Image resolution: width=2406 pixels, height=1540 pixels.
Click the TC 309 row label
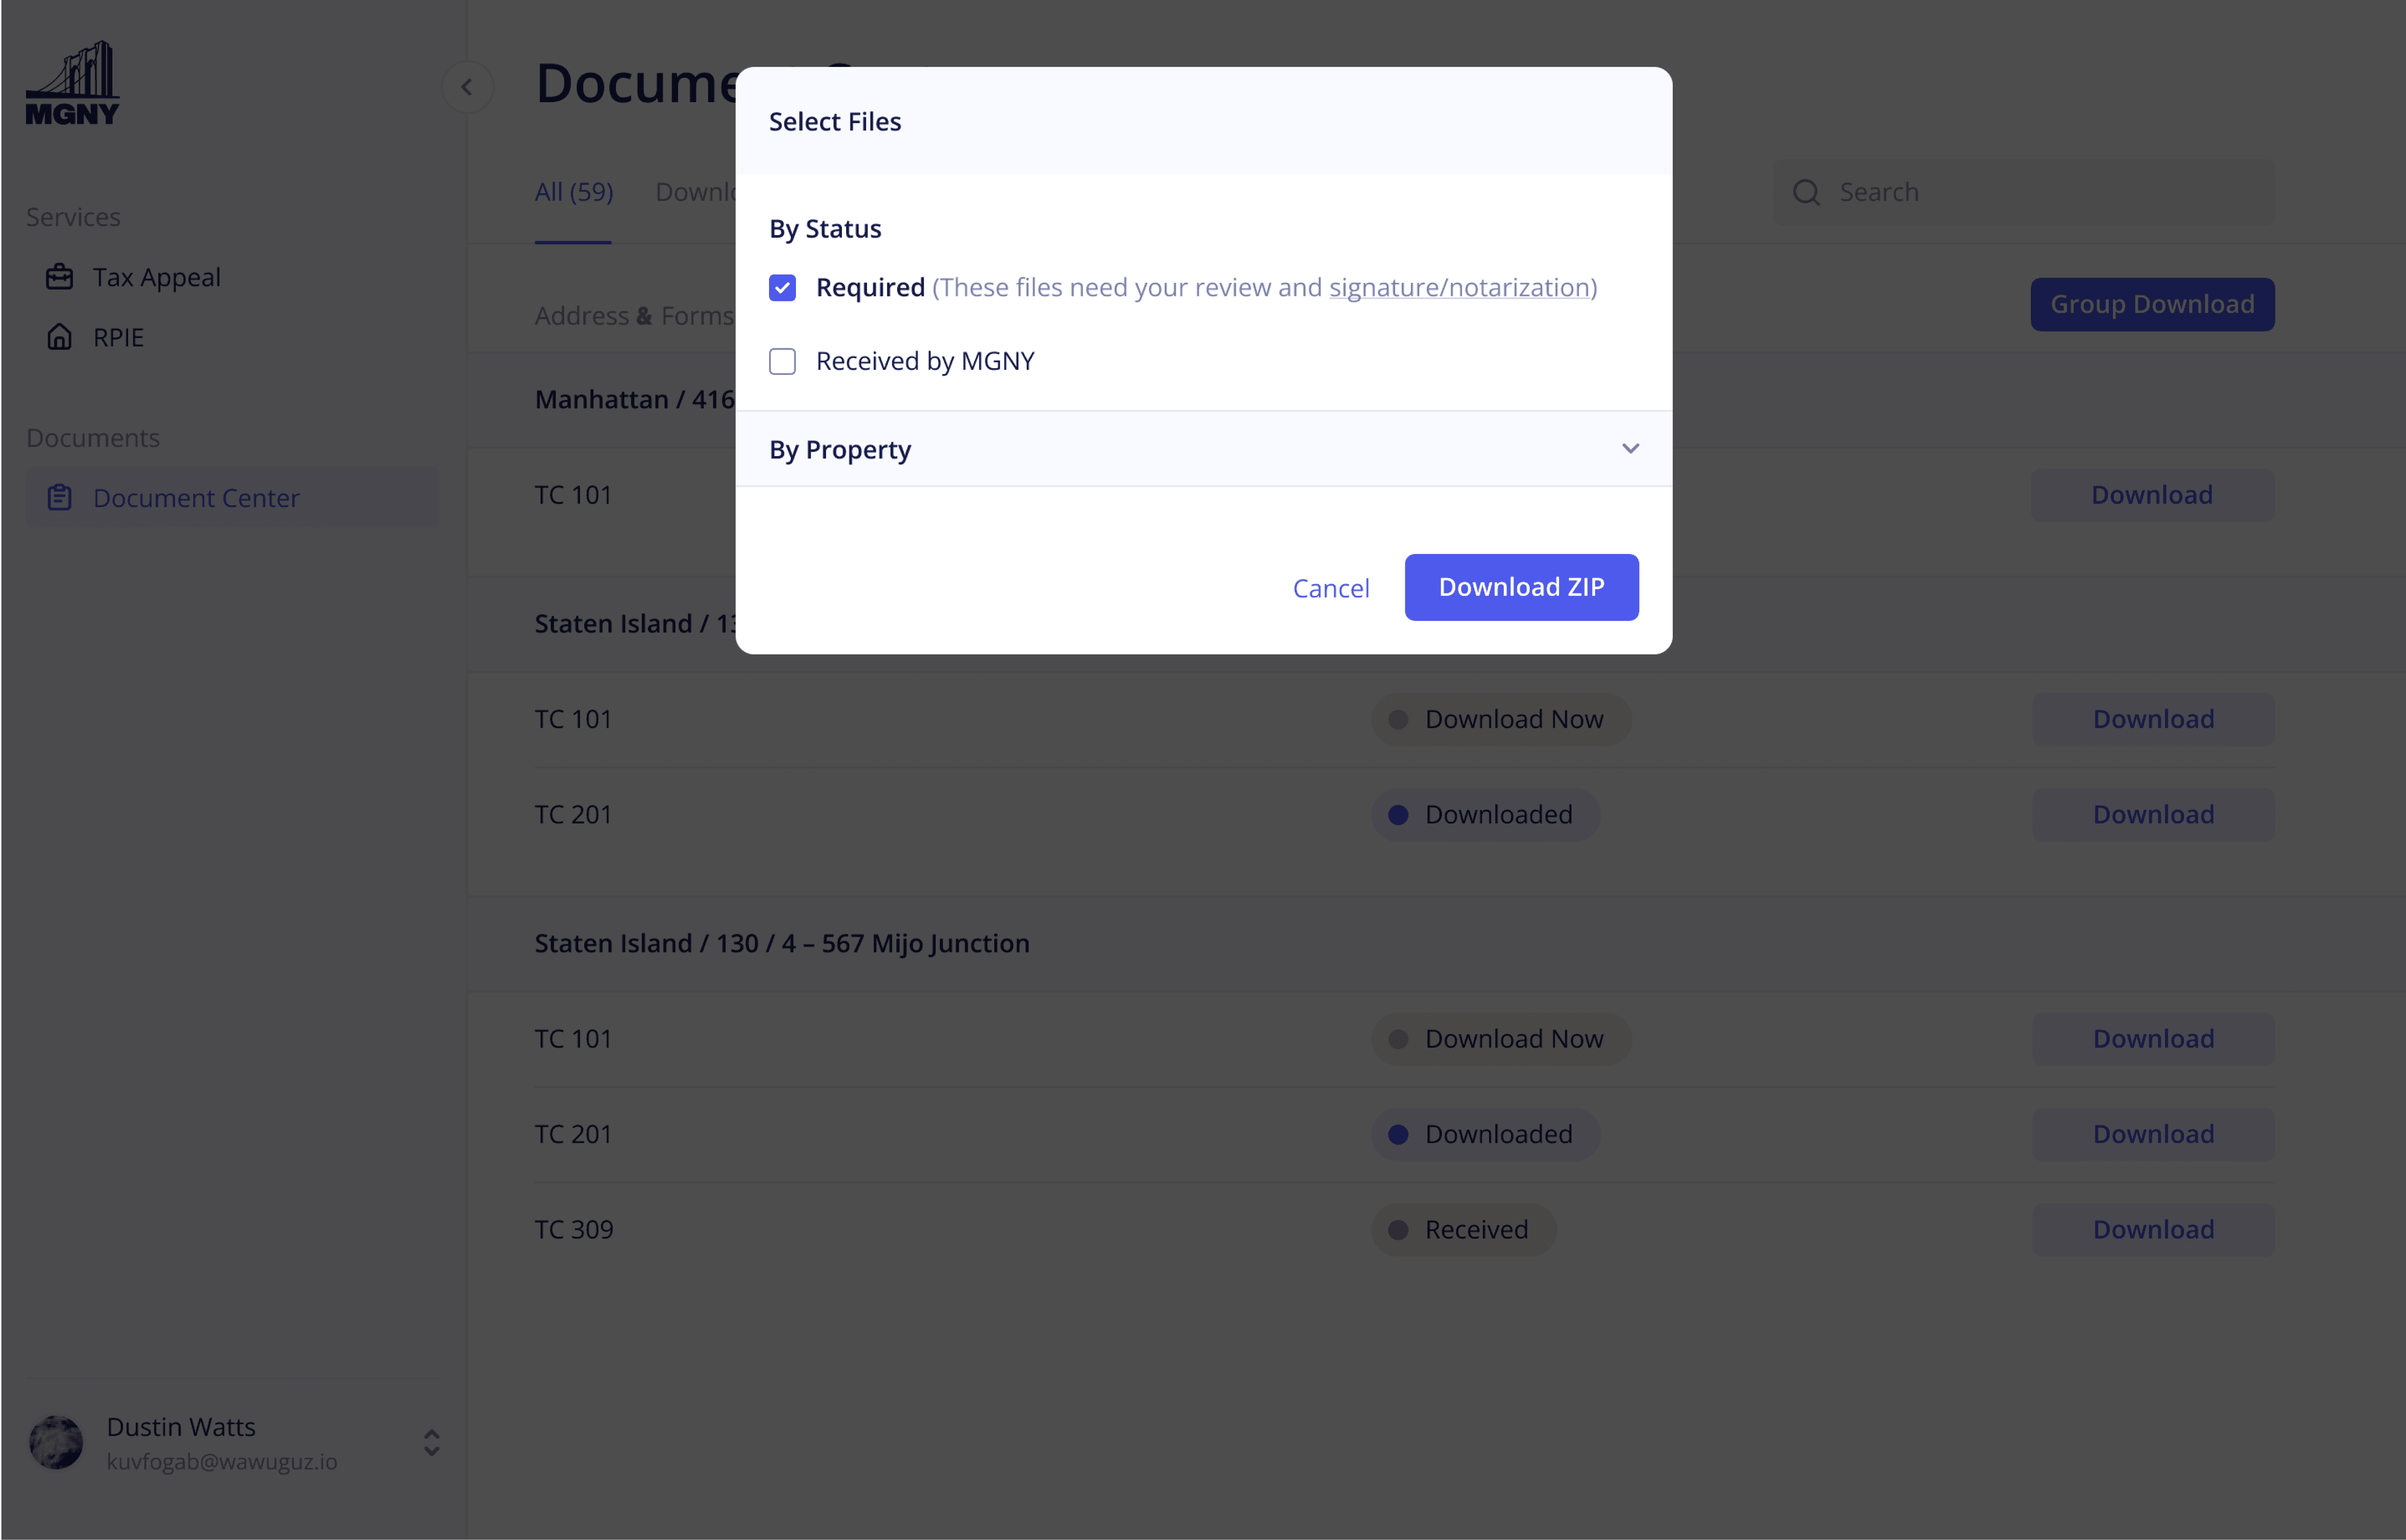[574, 1230]
